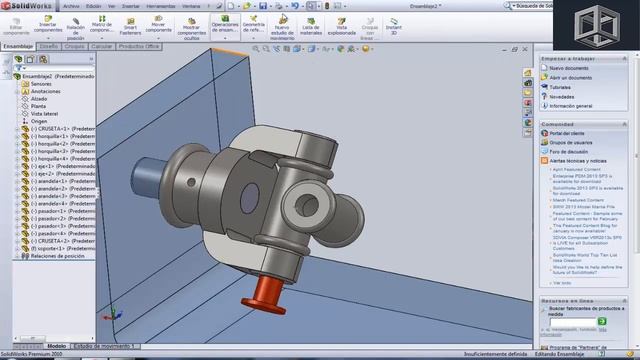Click the Abrir un documento link
Viewport: 640px width, 360px height.
point(571,78)
